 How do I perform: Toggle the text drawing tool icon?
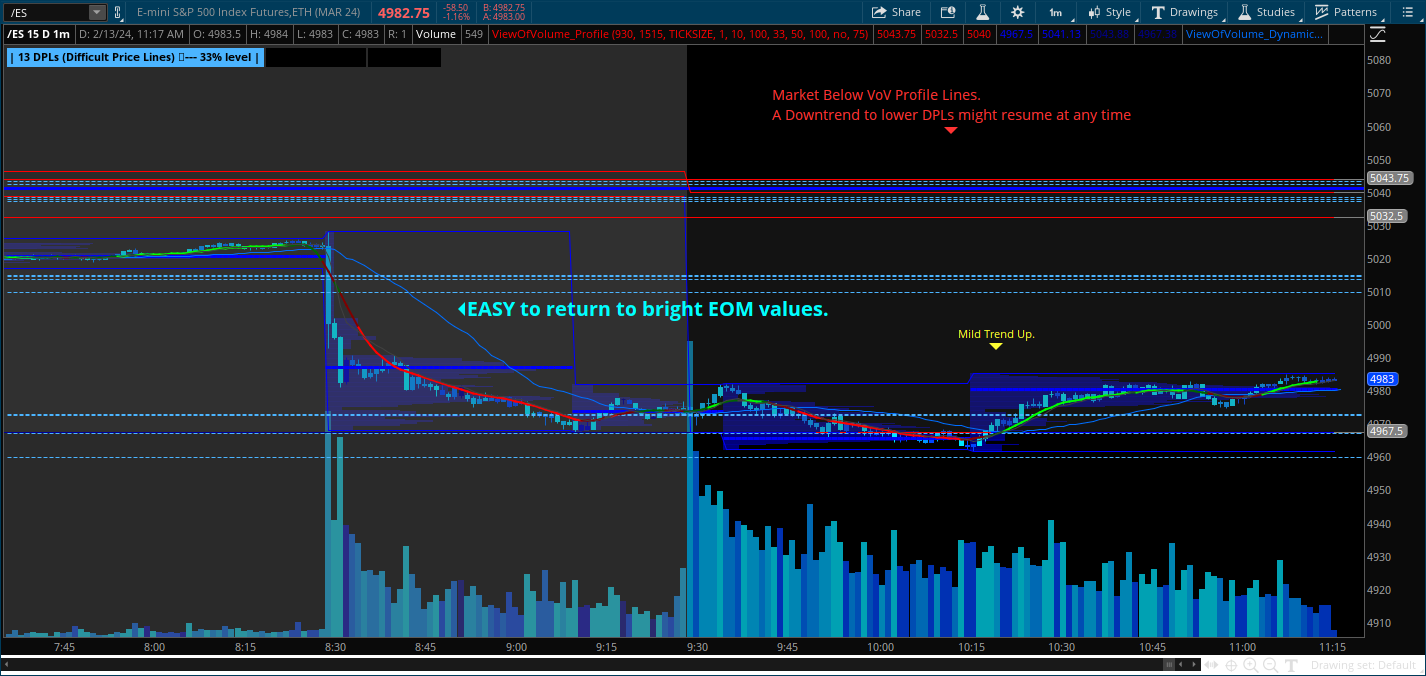[1291, 665]
